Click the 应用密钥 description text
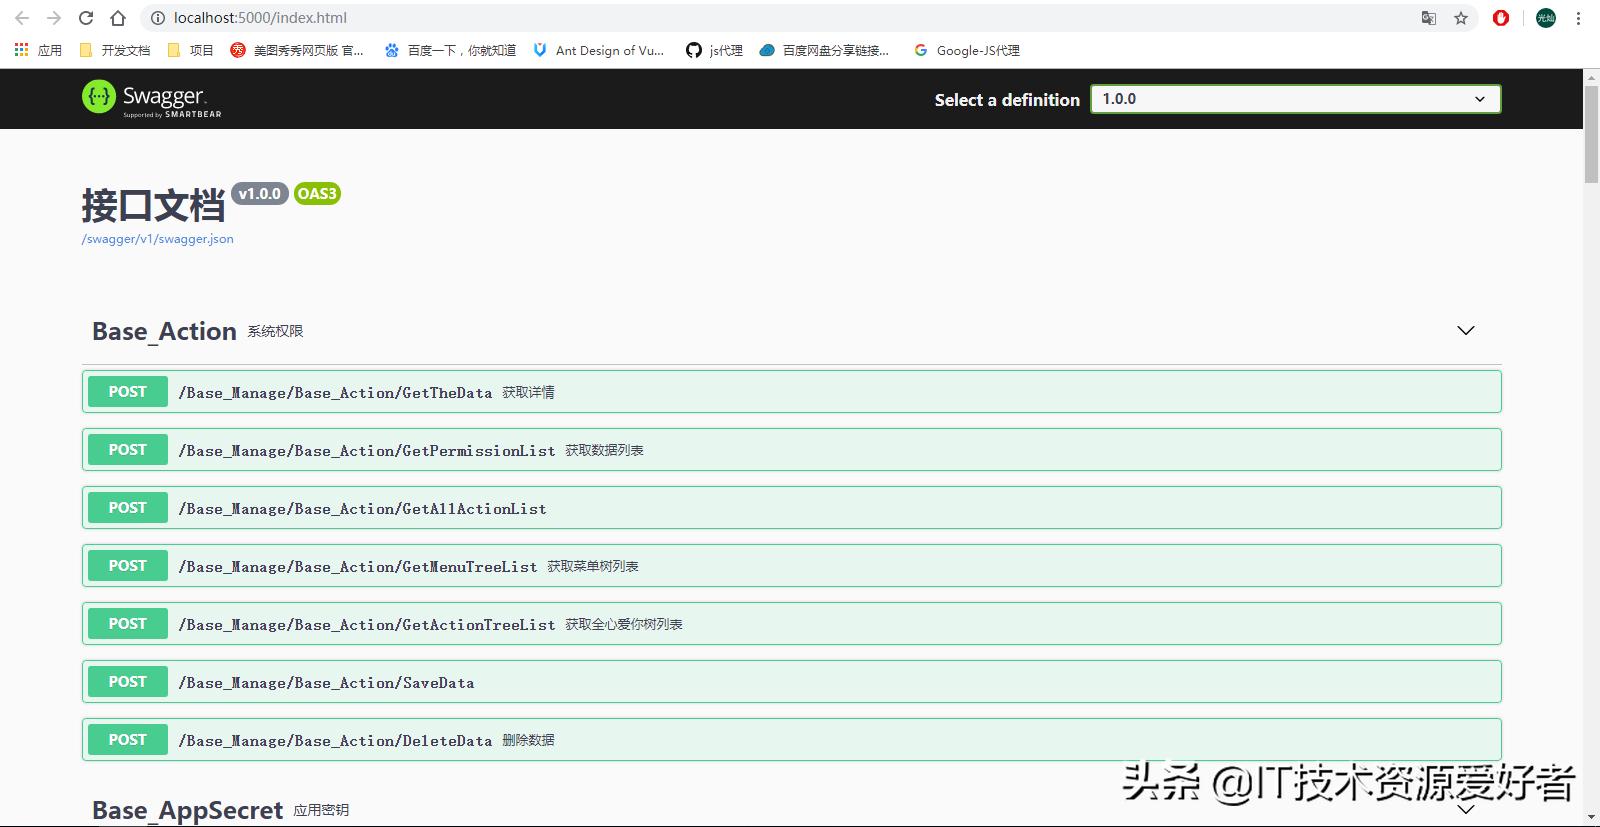This screenshot has width=1600, height=827. (321, 810)
